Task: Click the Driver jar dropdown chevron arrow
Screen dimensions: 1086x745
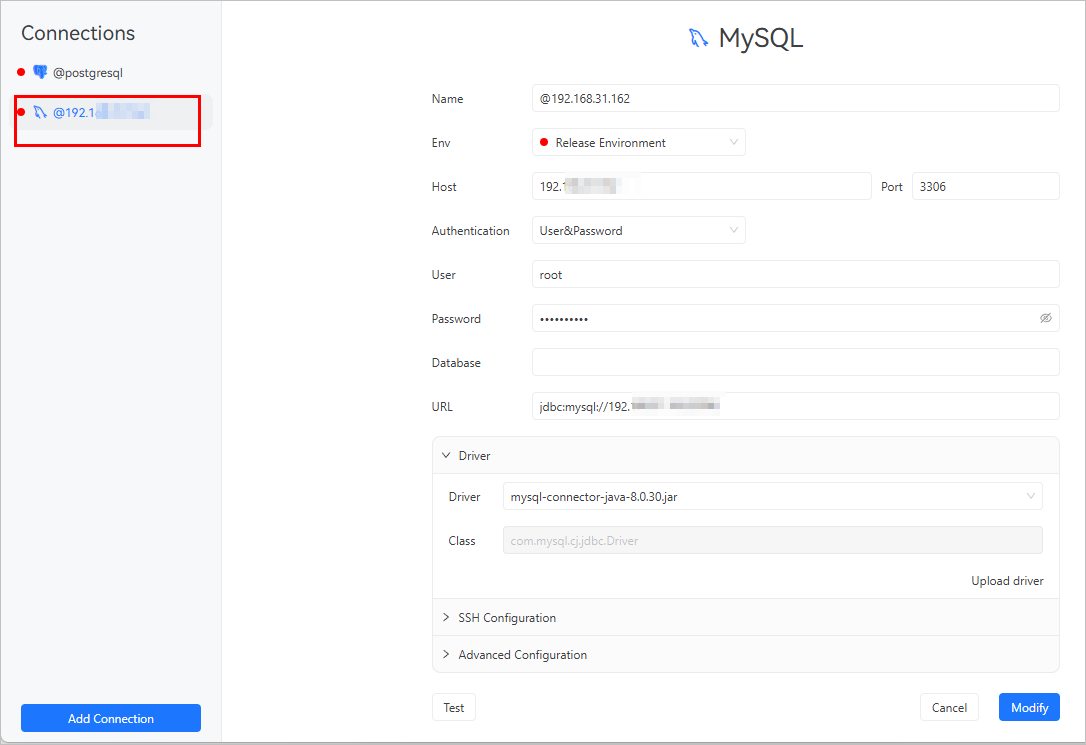Action: click(1030, 496)
